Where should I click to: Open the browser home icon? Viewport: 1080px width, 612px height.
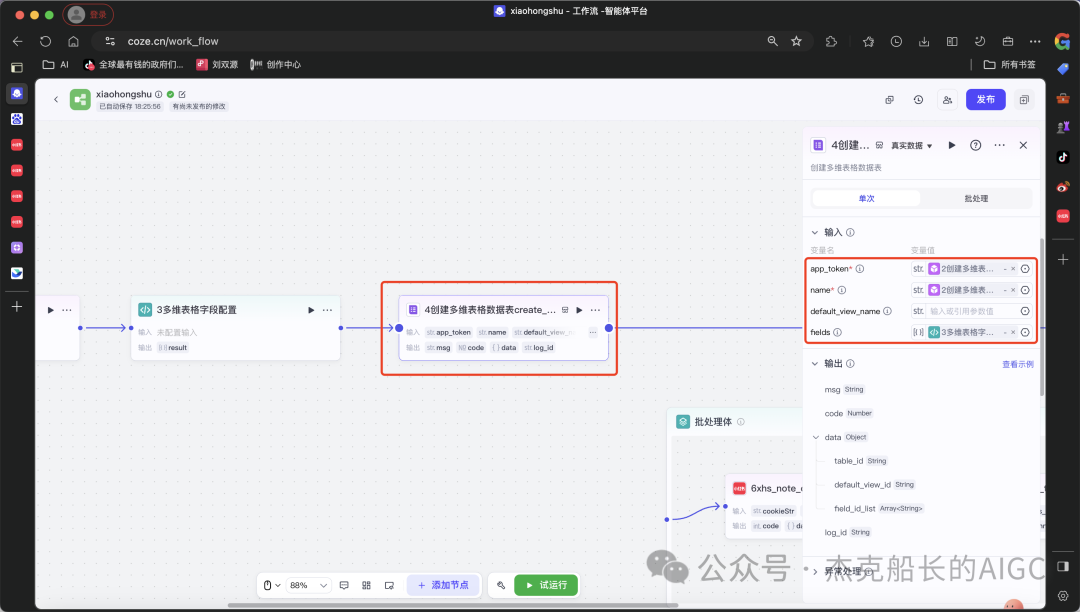pos(73,41)
